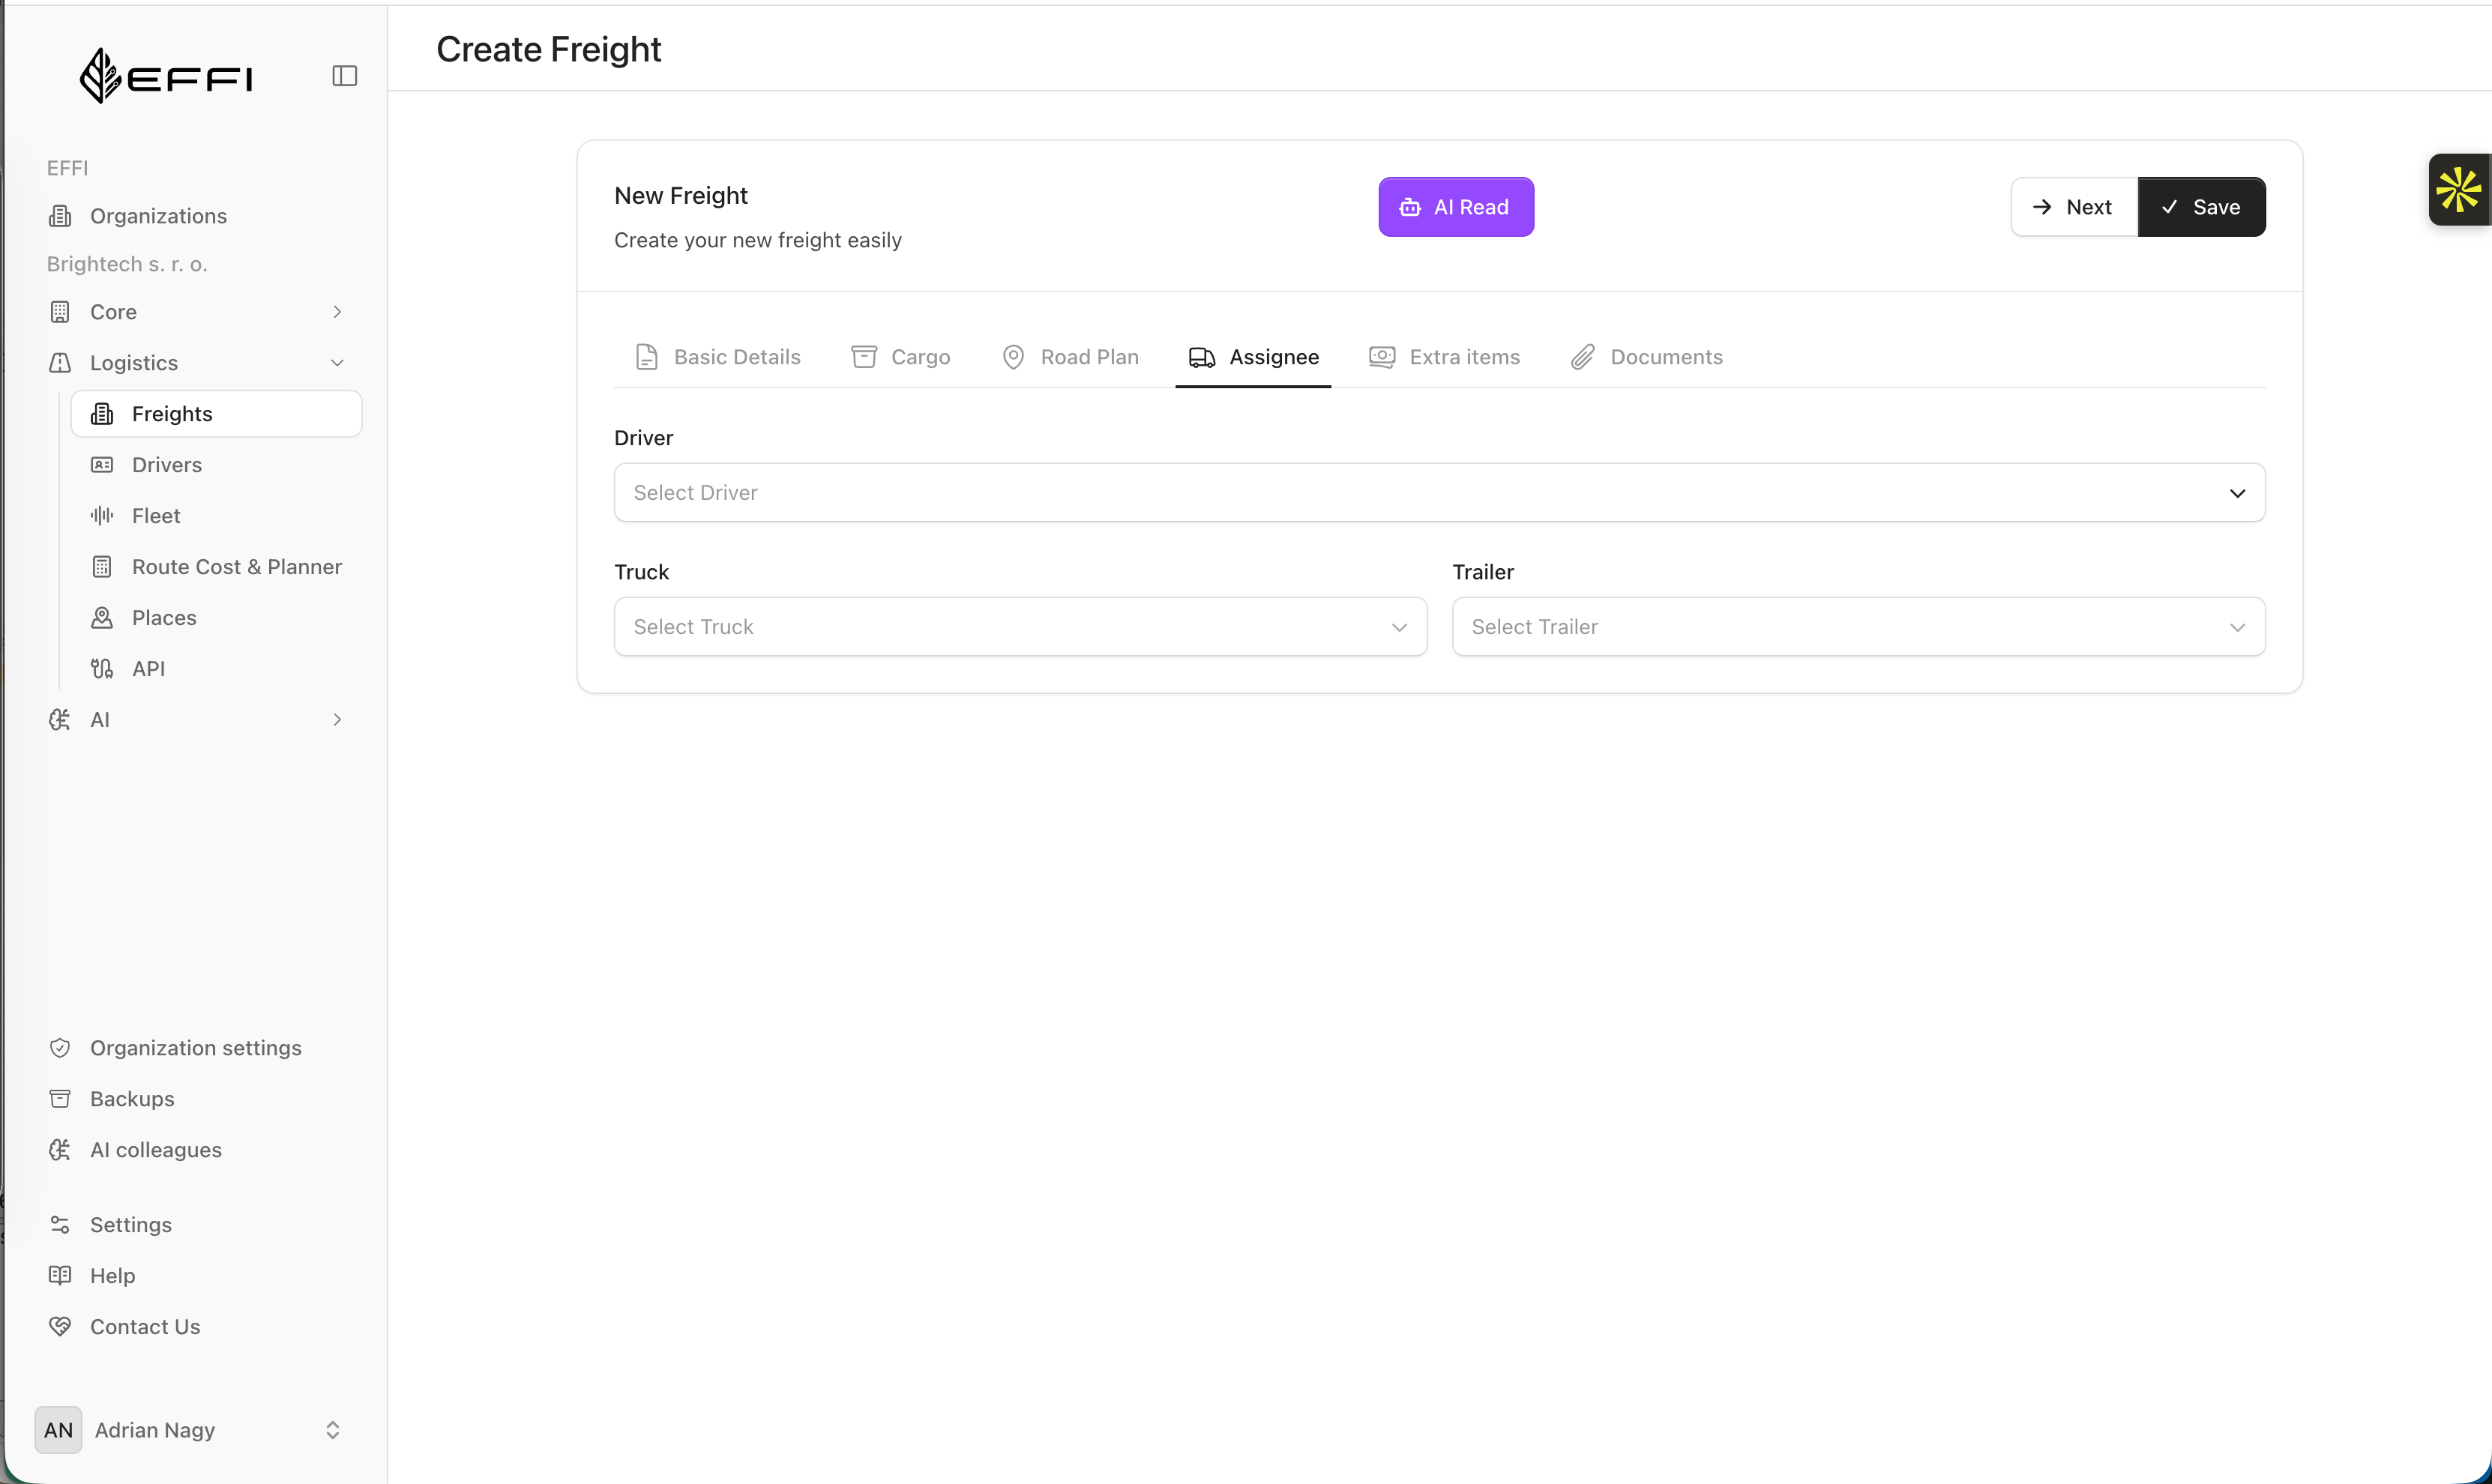The width and height of the screenshot is (2492, 1484).
Task: Click the Next button
Action: point(2074,207)
